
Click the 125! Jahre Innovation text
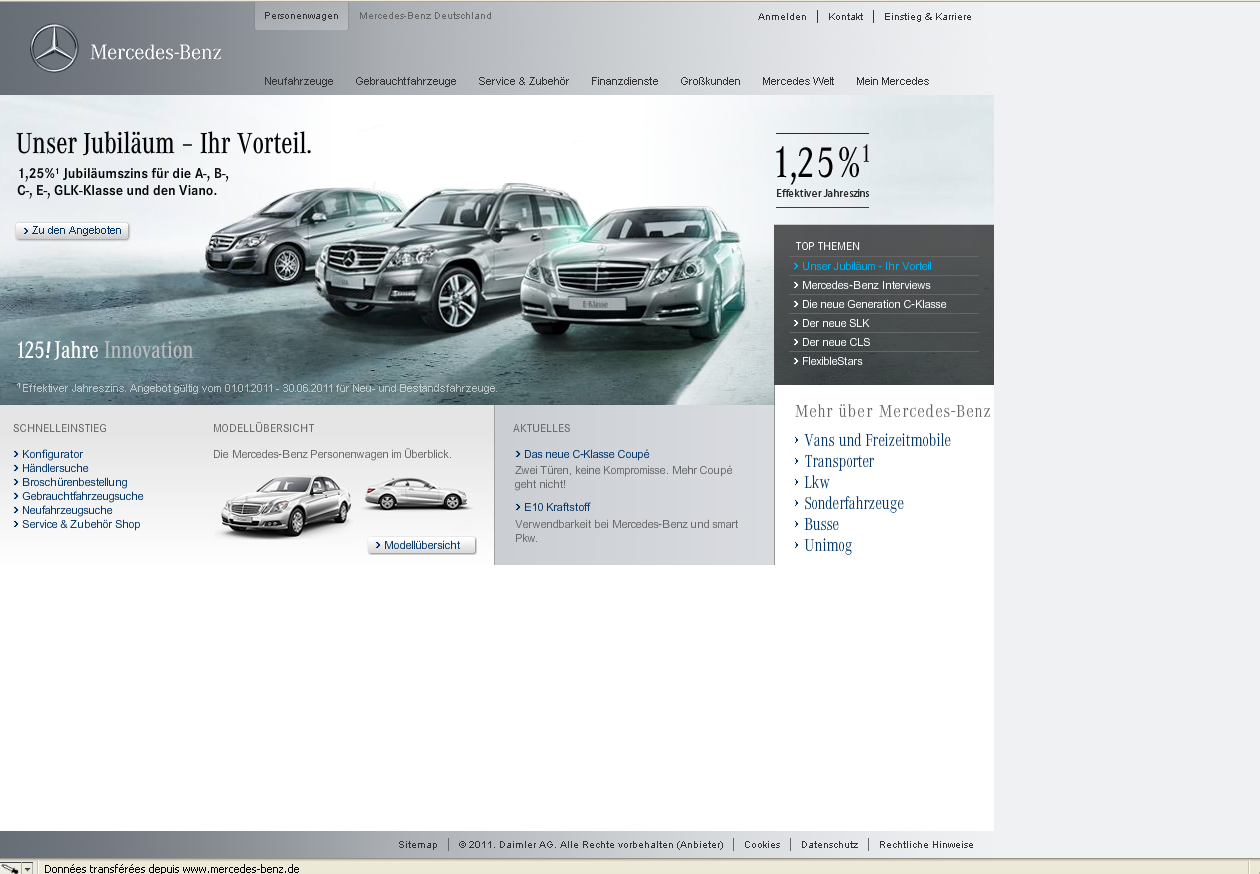tap(105, 350)
